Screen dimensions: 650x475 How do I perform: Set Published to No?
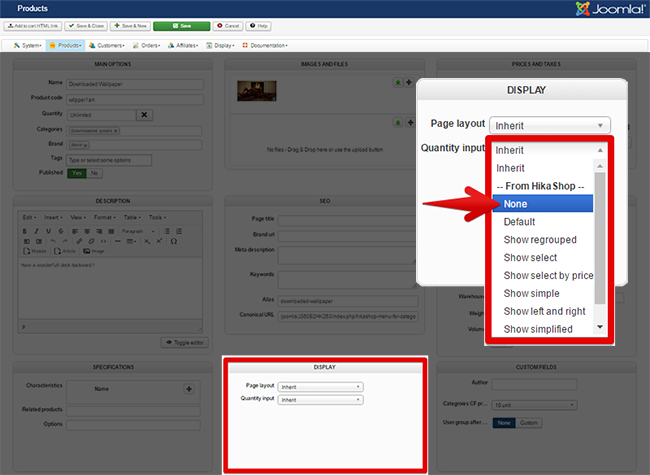click(94, 173)
